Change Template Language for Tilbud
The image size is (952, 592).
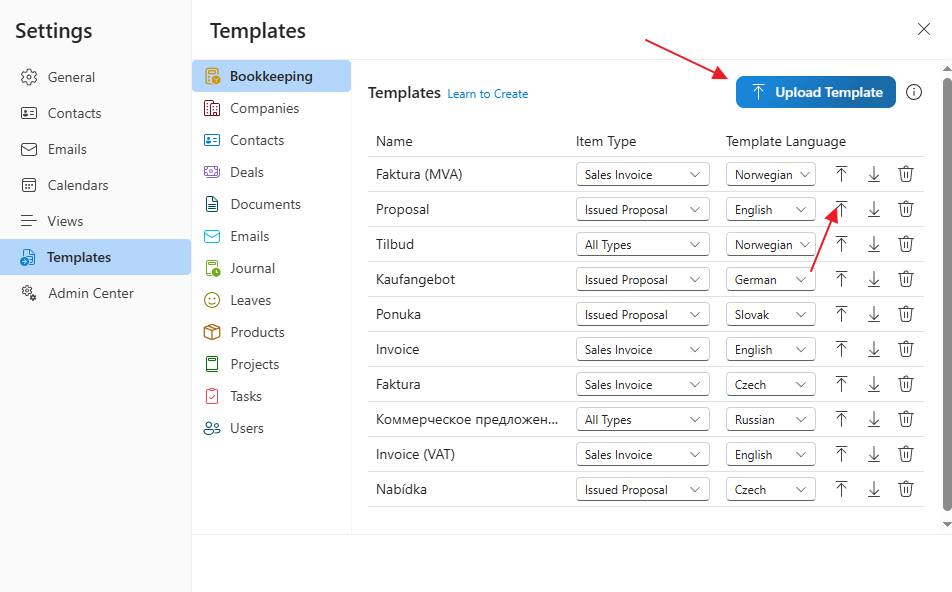[x=770, y=244]
